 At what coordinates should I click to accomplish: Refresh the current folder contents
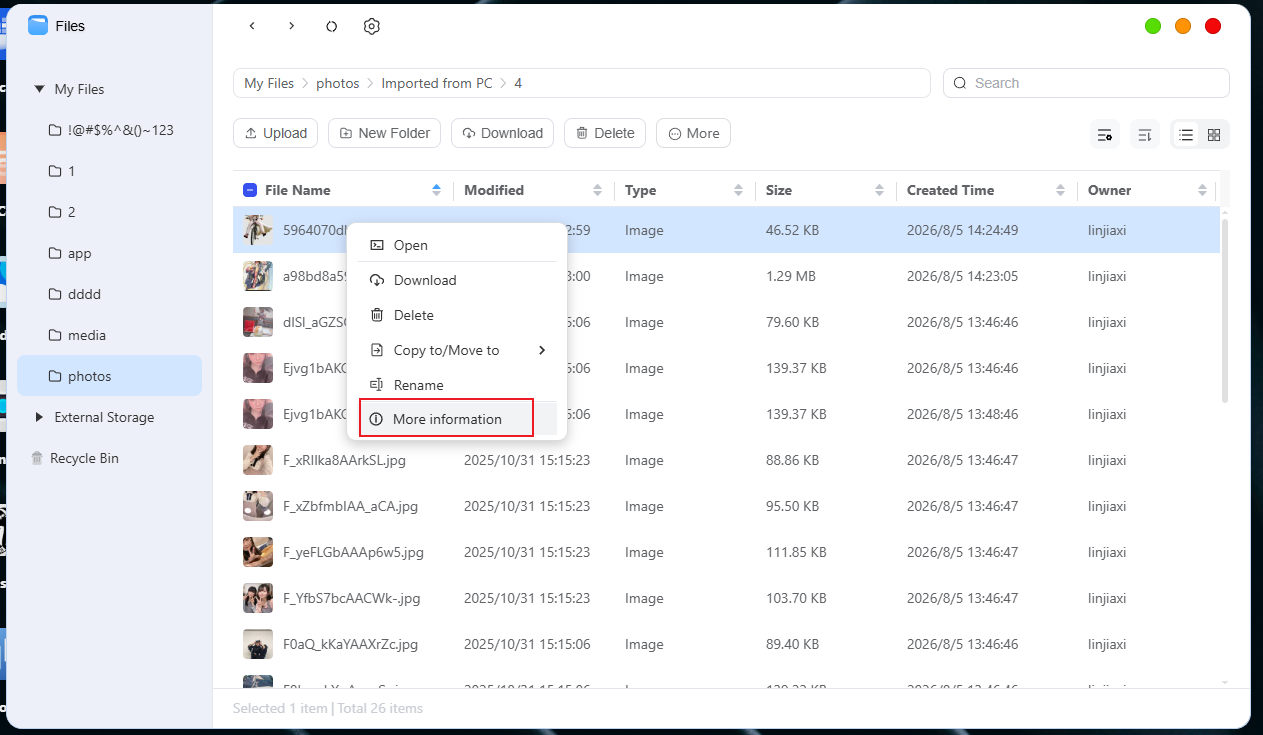[331, 26]
